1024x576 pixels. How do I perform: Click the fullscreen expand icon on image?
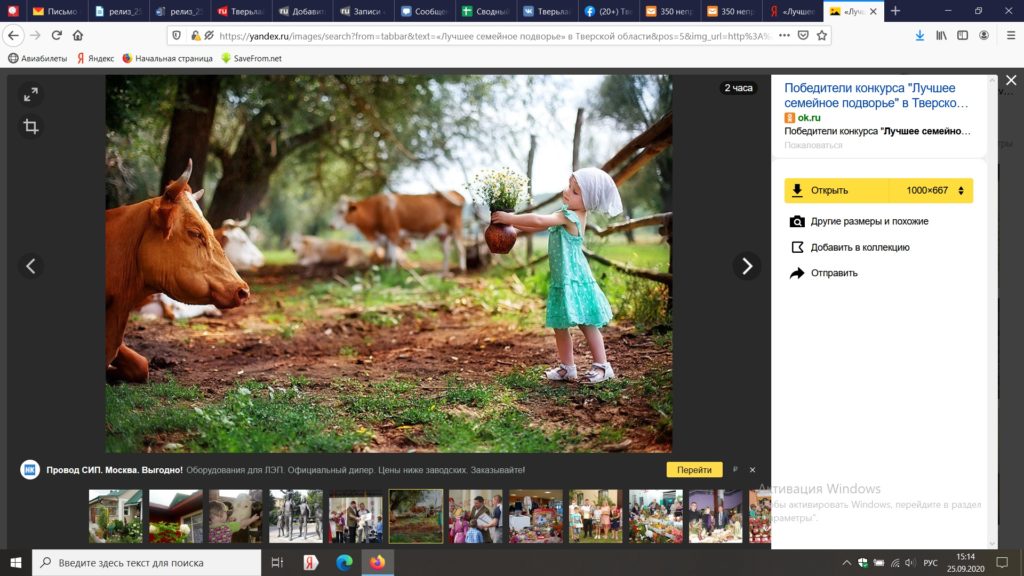(x=31, y=94)
